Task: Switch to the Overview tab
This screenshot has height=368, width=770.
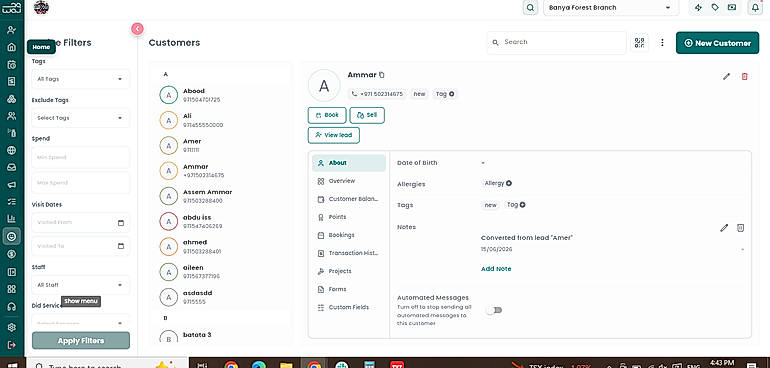Action: click(349, 181)
